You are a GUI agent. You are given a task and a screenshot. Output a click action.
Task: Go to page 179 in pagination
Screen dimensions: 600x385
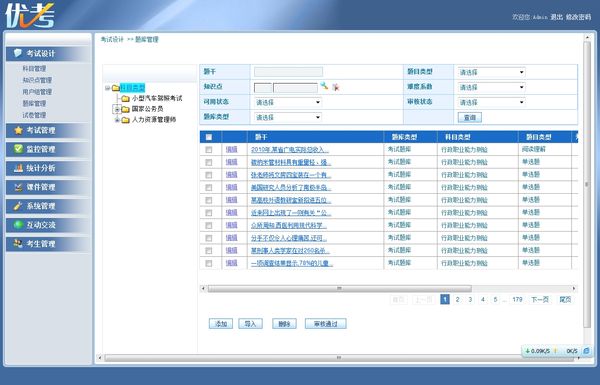coord(517,299)
